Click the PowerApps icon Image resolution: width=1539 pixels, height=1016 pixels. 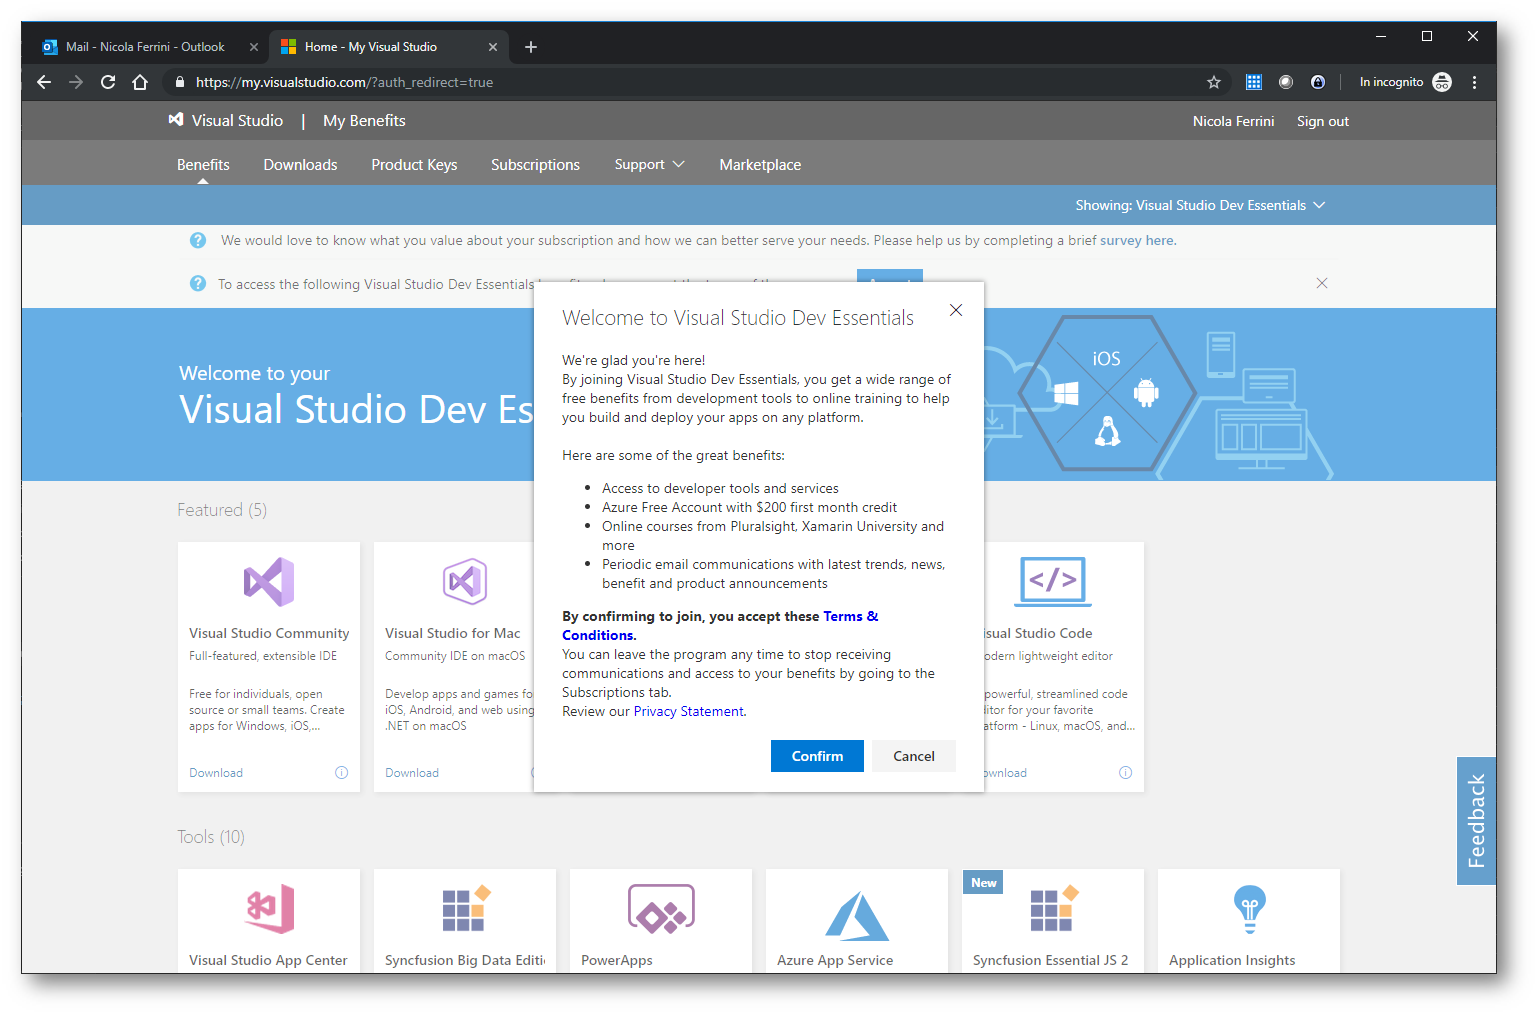tap(661, 909)
